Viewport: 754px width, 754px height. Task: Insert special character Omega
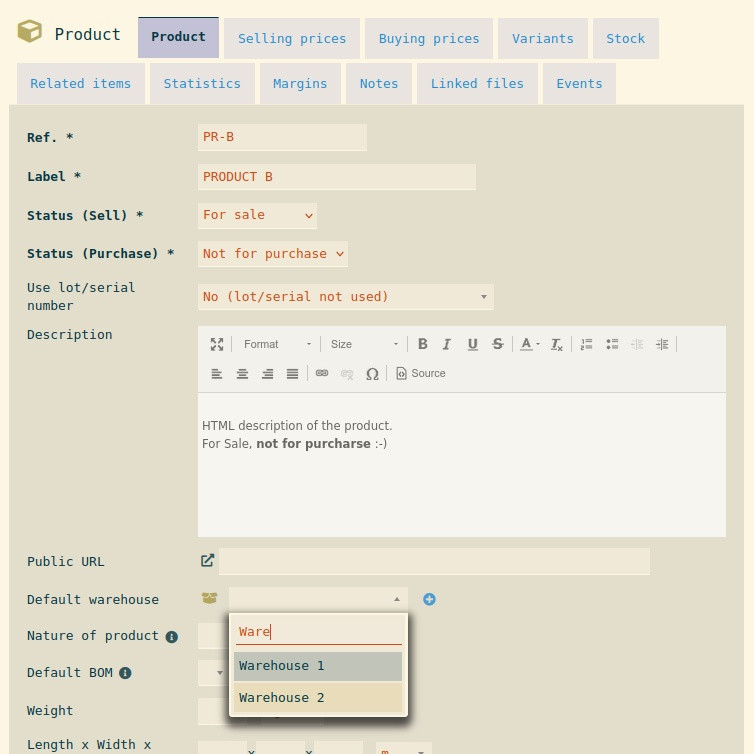[x=372, y=374]
